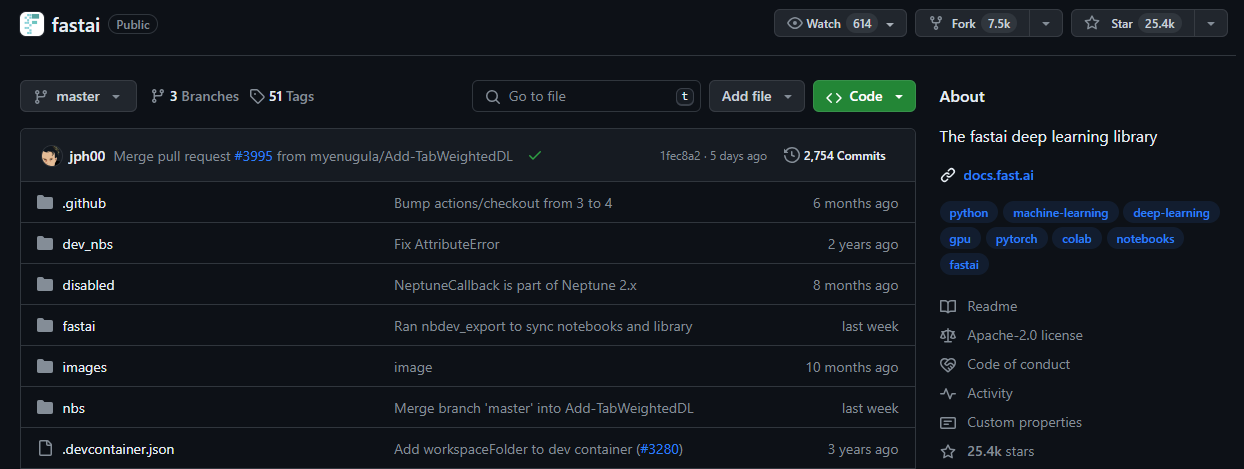Open the 'image' commit message
The image size is (1244, 469).
(x=413, y=367)
